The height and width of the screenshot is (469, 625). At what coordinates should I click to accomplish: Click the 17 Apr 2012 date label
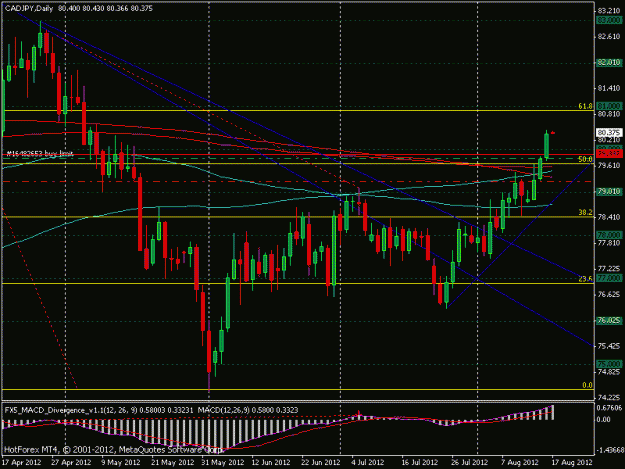click(21, 463)
